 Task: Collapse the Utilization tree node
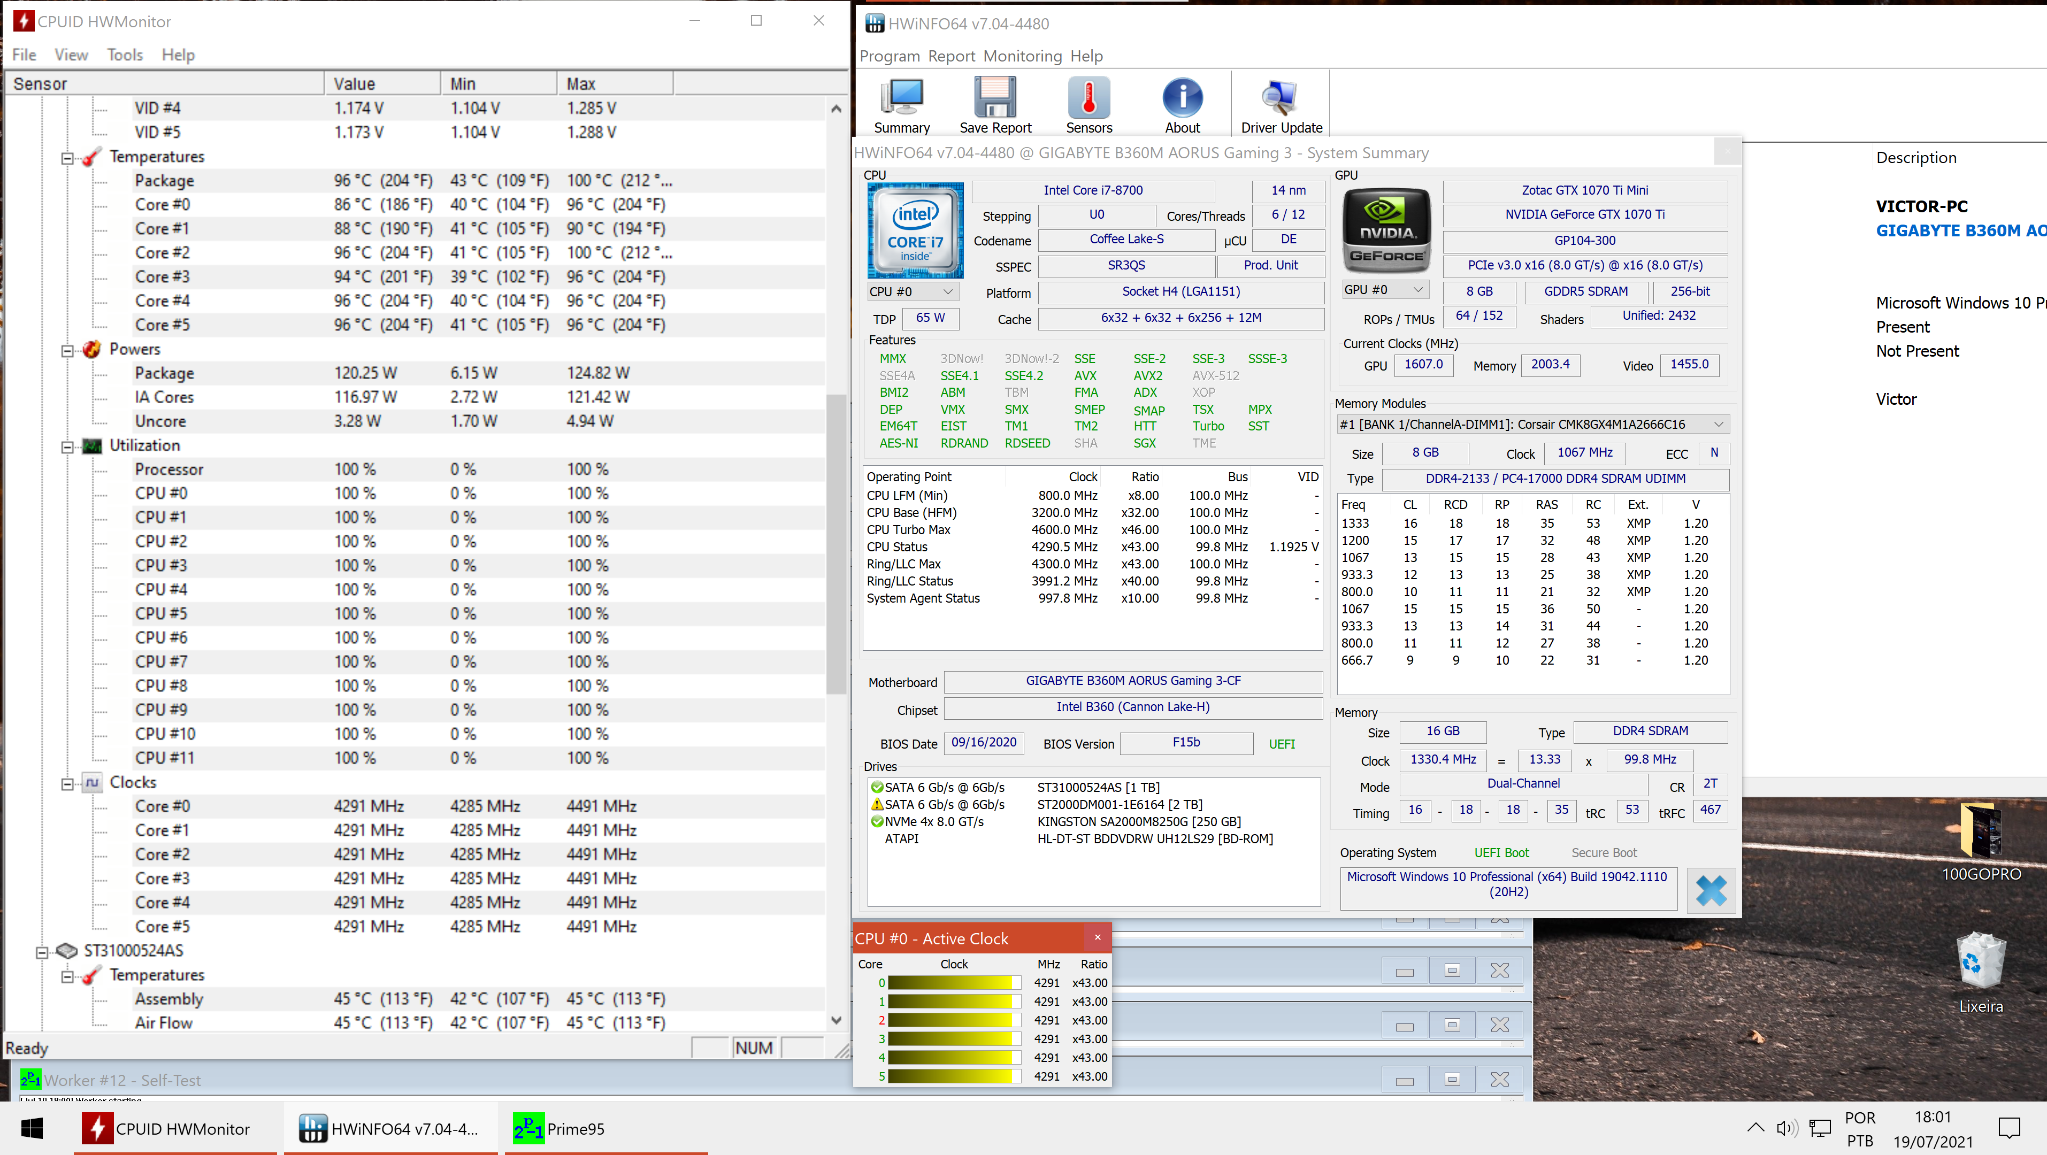coord(67,447)
